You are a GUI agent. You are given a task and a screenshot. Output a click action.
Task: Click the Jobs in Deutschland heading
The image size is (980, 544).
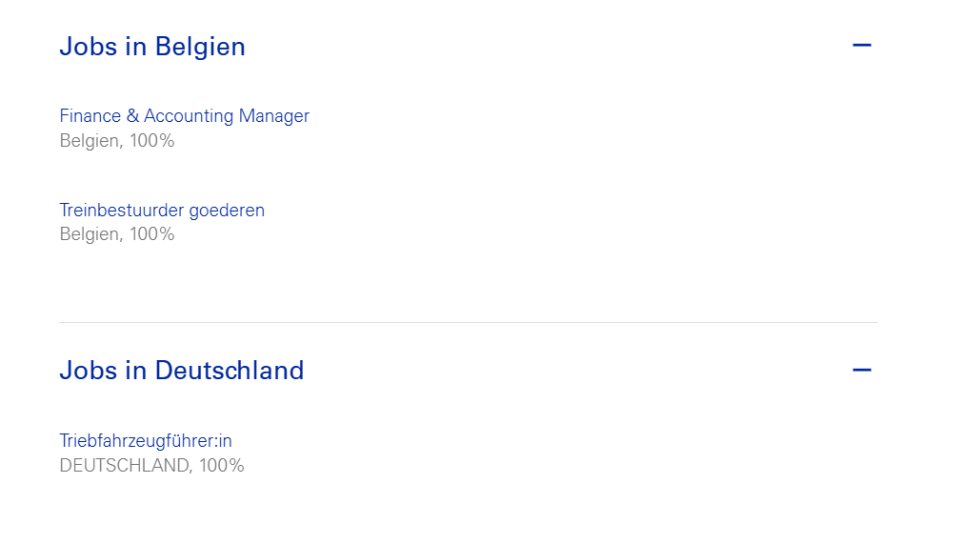pos(181,370)
